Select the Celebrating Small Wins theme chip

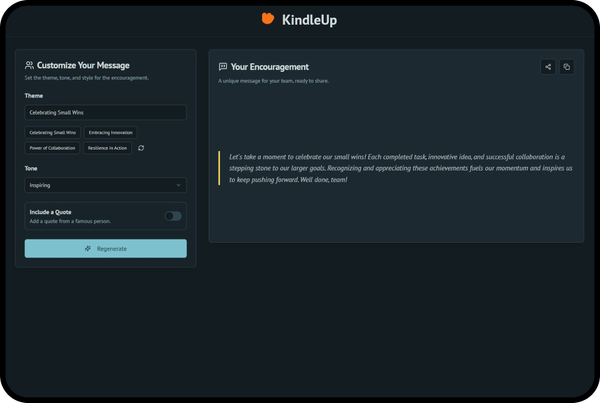52,132
